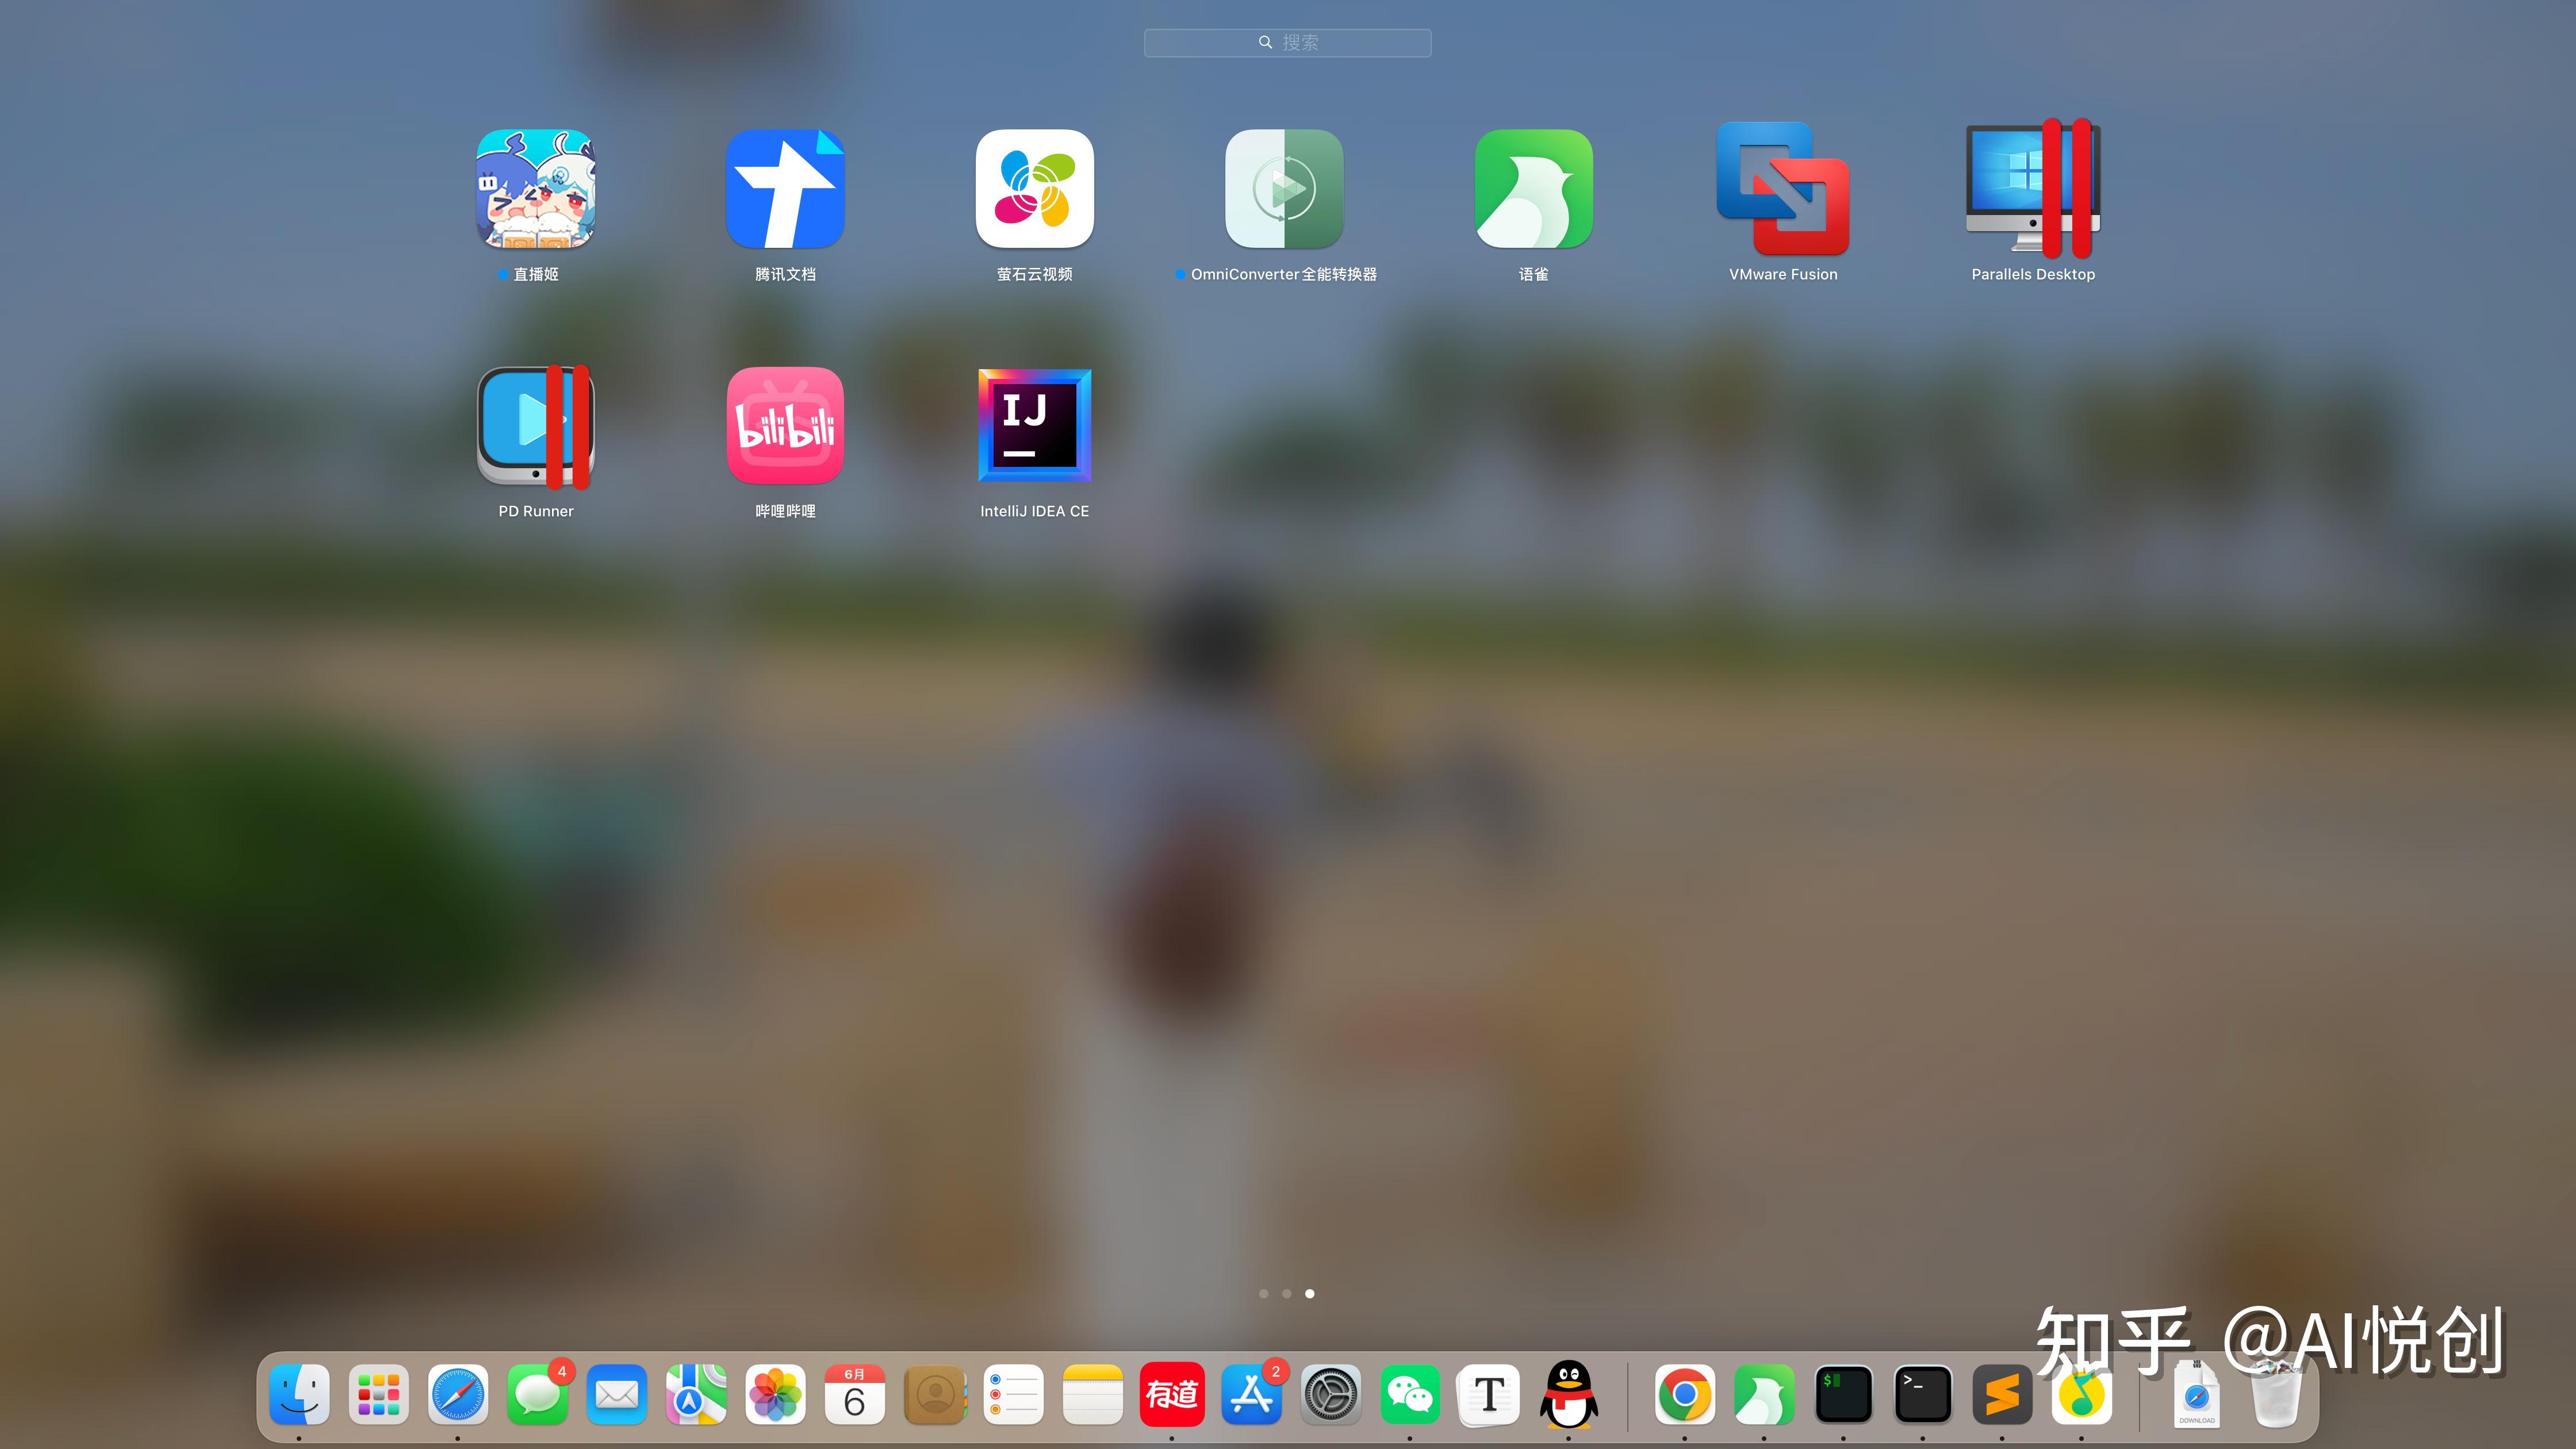The height and width of the screenshot is (1449, 2576).
Task: Launch OmniConverter 全能转换器
Action: click(x=1284, y=189)
